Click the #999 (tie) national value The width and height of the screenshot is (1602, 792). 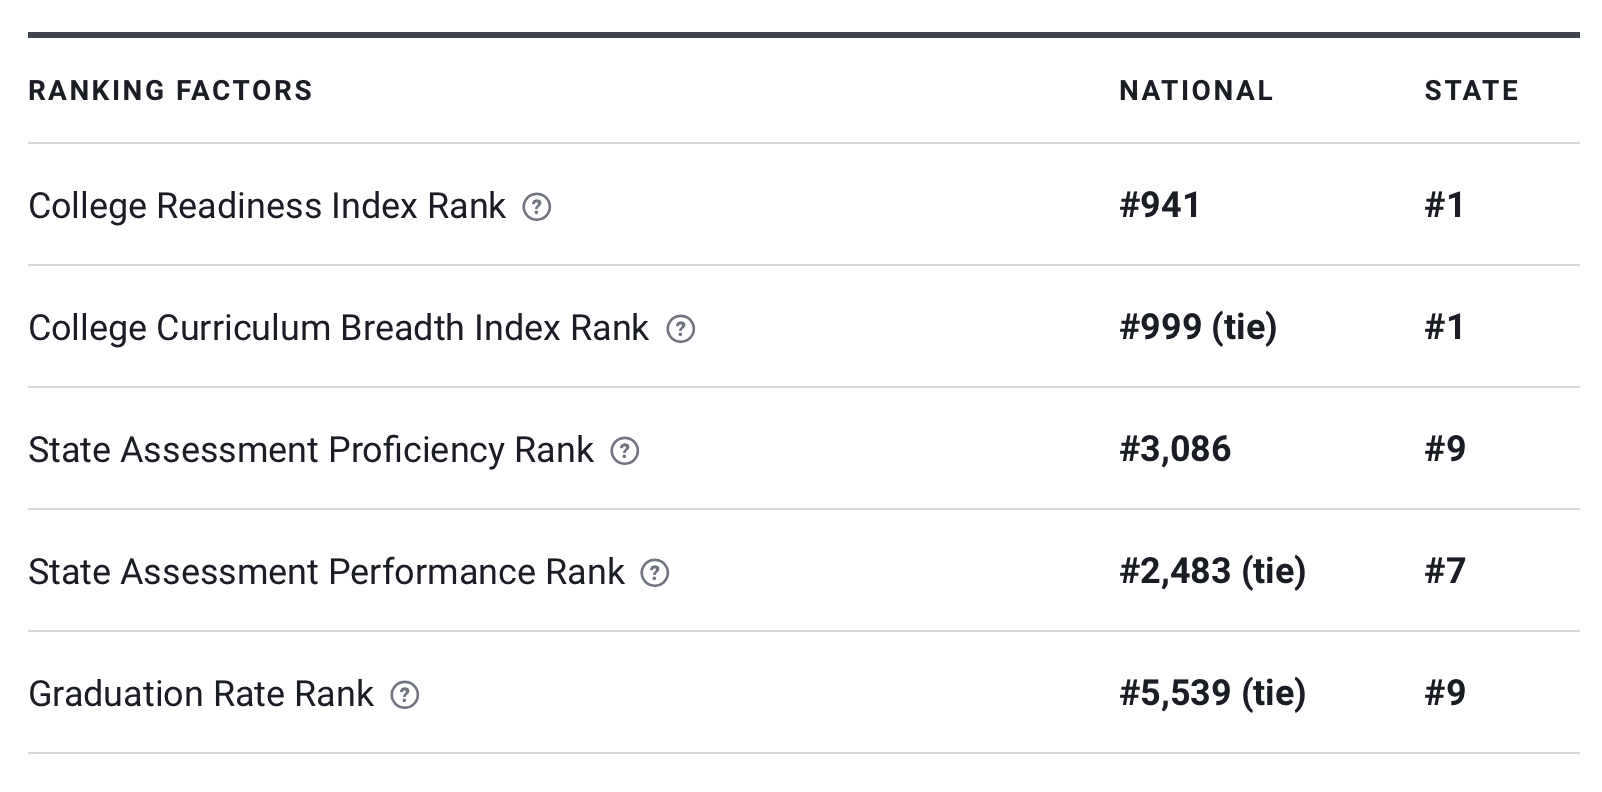click(x=1198, y=327)
